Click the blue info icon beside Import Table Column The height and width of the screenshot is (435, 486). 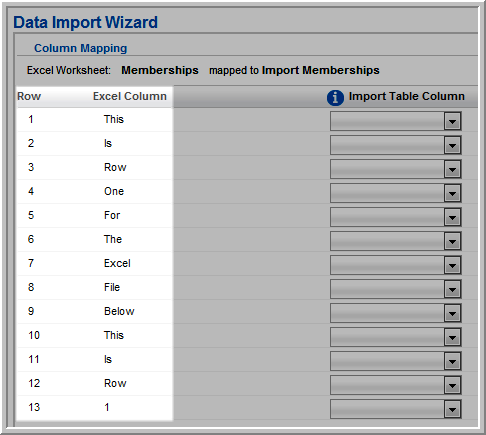[335, 98]
